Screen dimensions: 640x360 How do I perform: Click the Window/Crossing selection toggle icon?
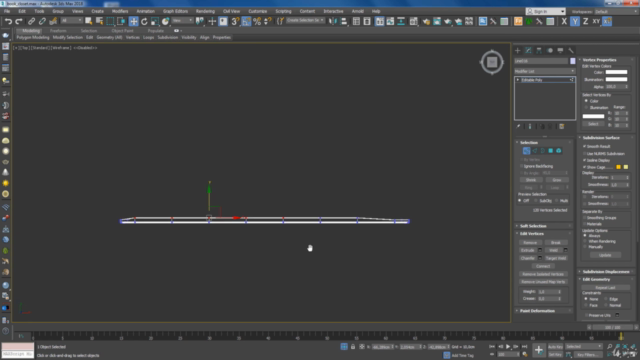(x=121, y=21)
